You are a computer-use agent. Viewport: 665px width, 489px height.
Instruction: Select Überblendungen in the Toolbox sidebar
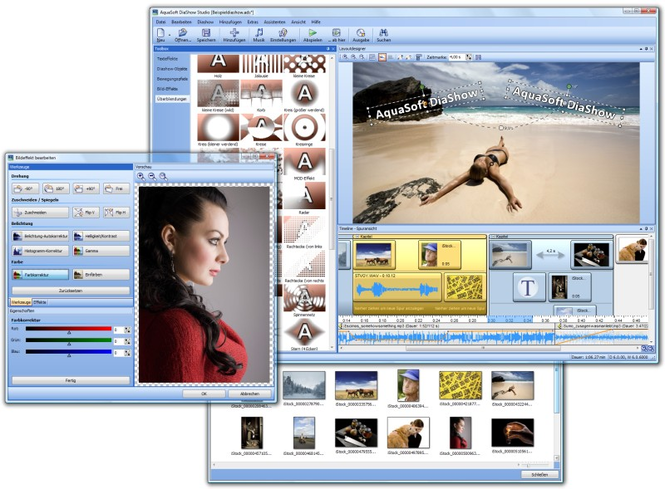tap(172, 99)
